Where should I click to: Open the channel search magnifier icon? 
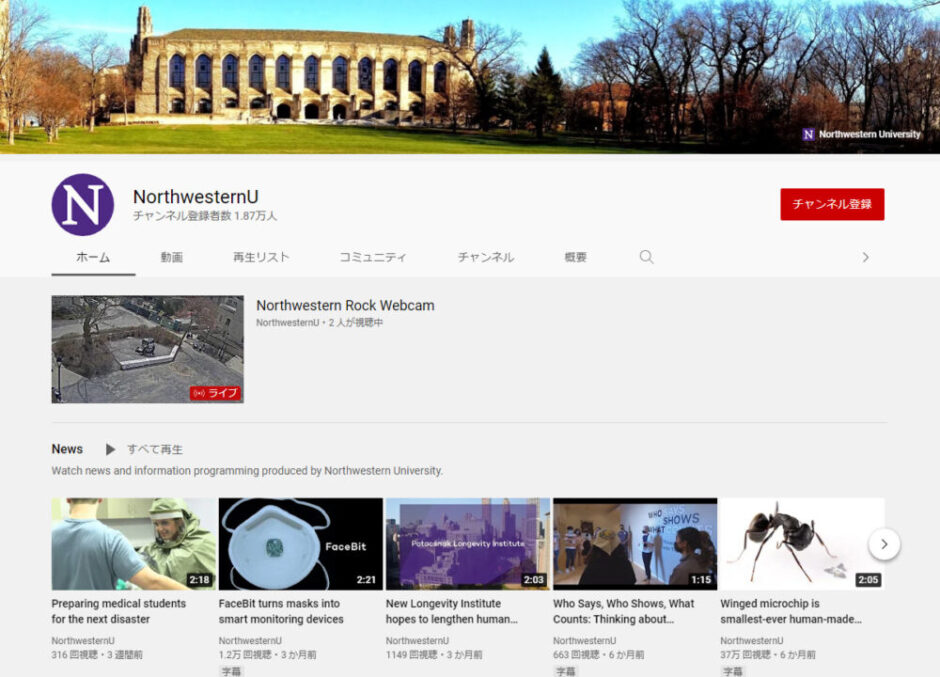(x=646, y=257)
